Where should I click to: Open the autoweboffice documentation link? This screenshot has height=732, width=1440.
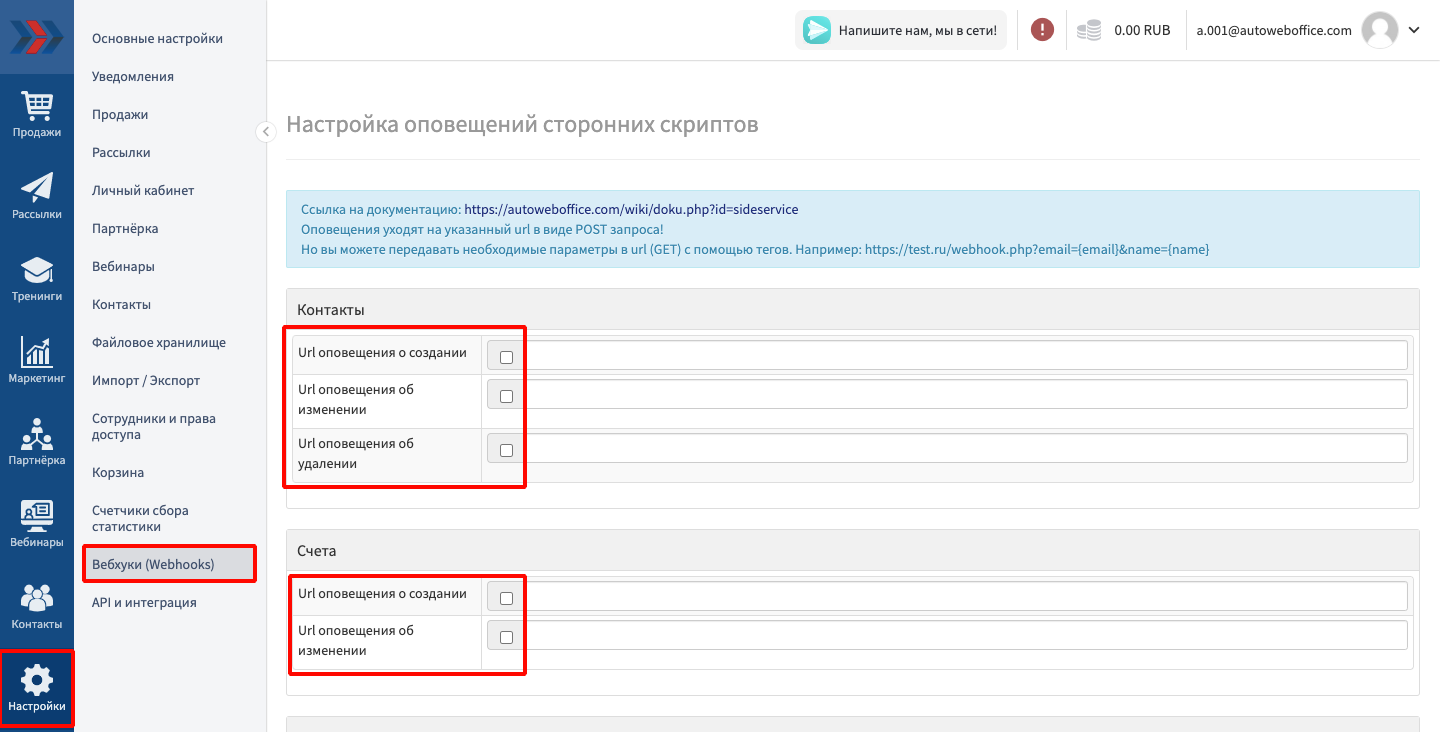(631, 210)
